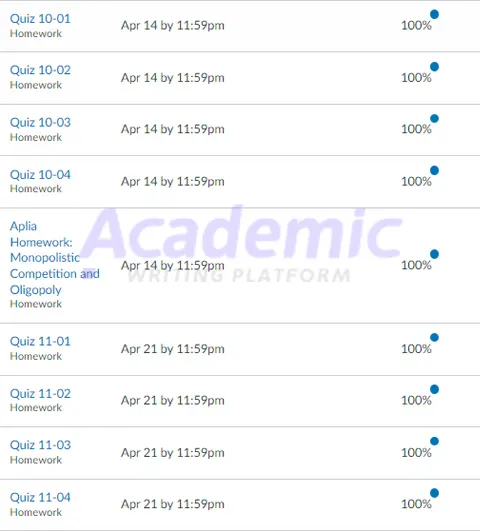
Task: Open the Quiz 10-03 link
Action: (40, 122)
